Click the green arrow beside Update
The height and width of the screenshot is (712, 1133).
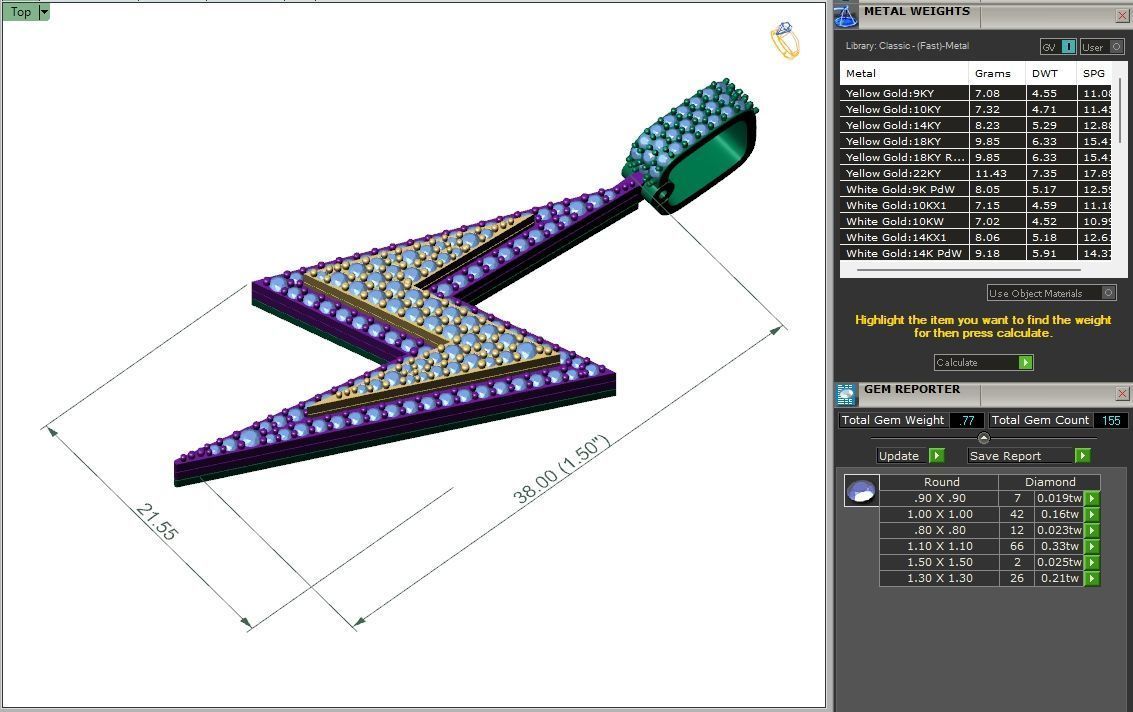tap(936, 455)
